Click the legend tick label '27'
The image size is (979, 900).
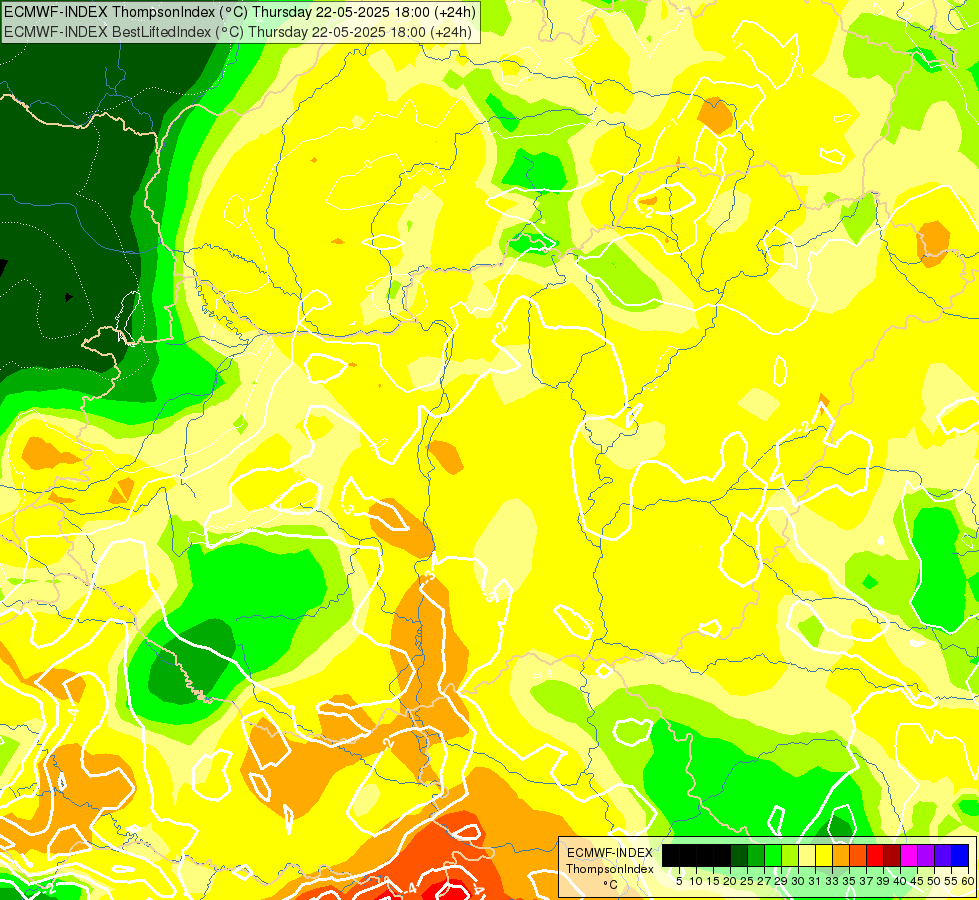[764, 881]
